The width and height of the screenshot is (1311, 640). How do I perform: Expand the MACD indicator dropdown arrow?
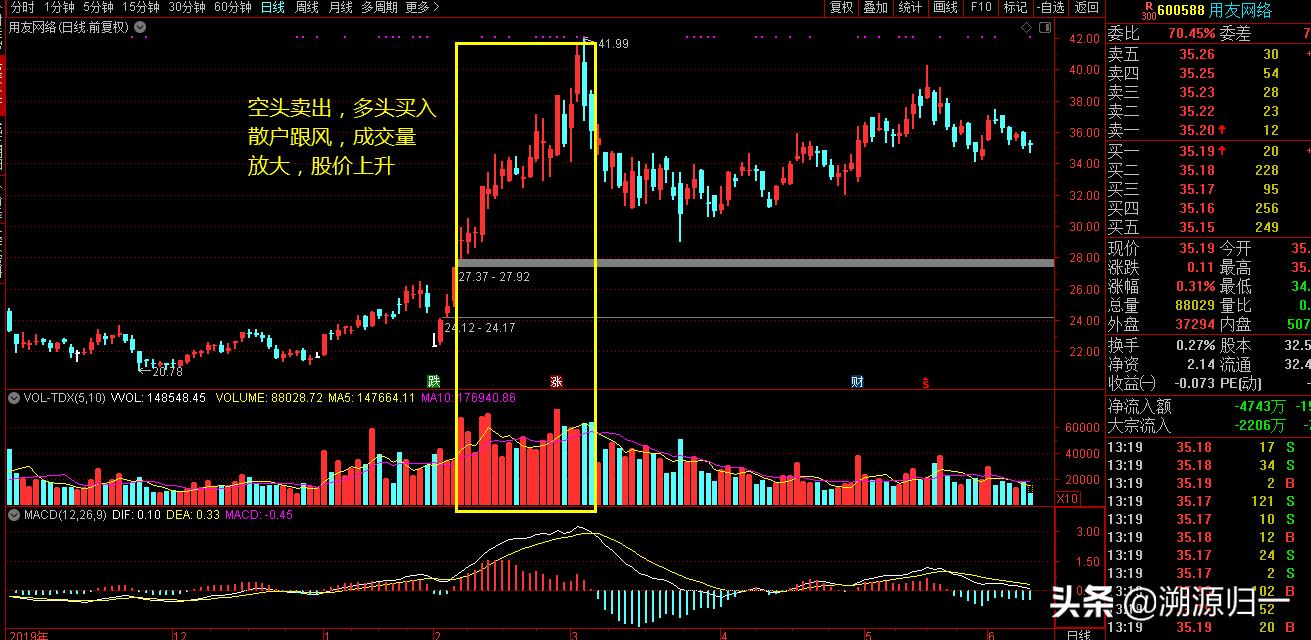pyautogui.click(x=12, y=514)
